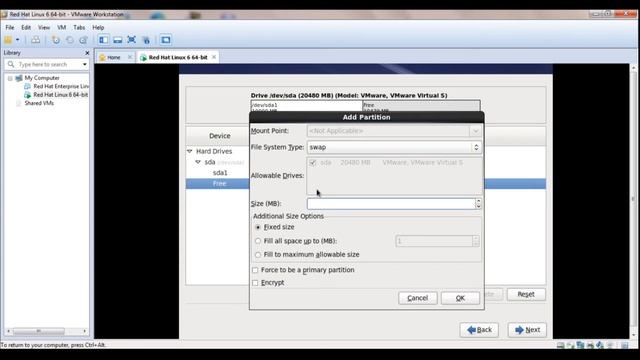The image size is (640, 360).
Task: Toggle the sda allowable drive checkbox
Action: coord(313,162)
